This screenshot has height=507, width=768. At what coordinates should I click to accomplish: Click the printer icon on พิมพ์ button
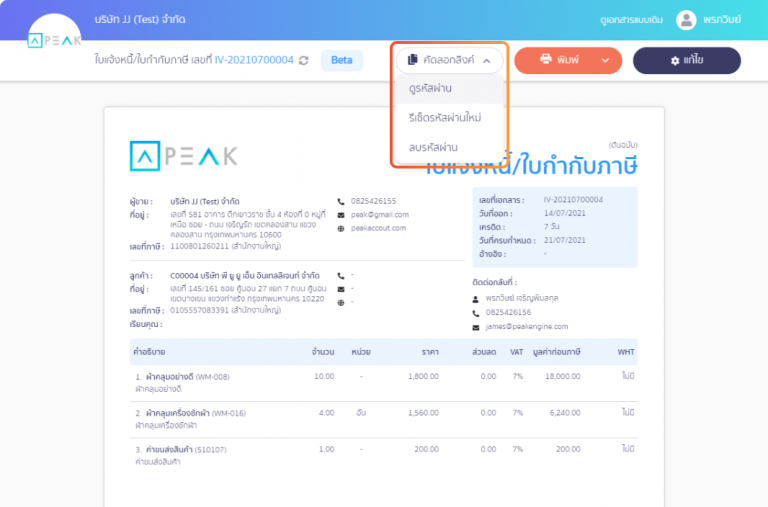[546, 59]
